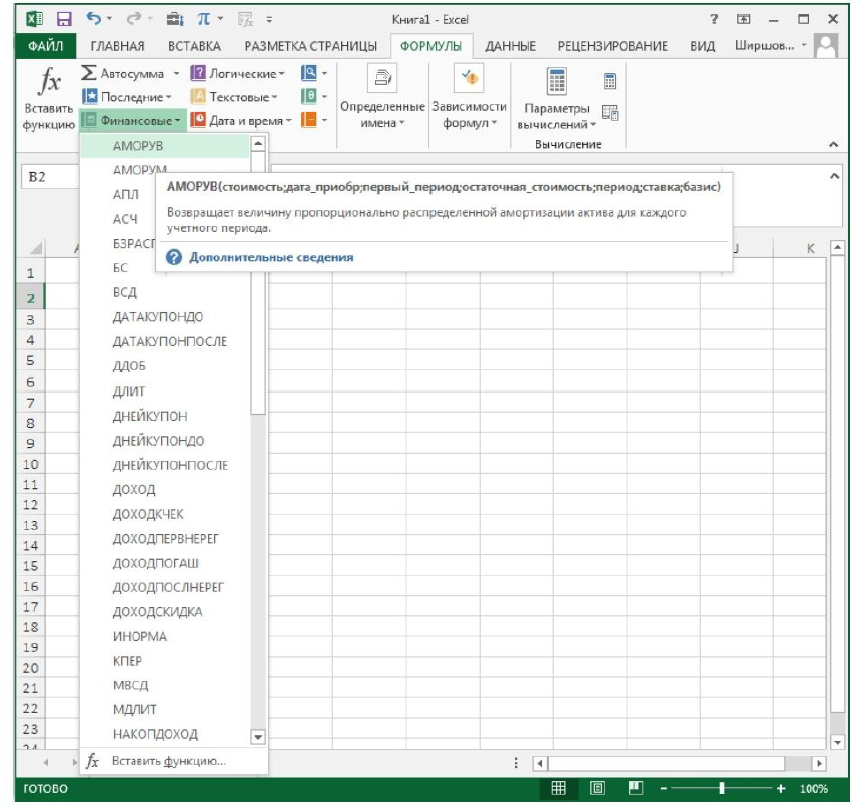
Task: Click the Pi equation icon in quick access
Action: 203,19
